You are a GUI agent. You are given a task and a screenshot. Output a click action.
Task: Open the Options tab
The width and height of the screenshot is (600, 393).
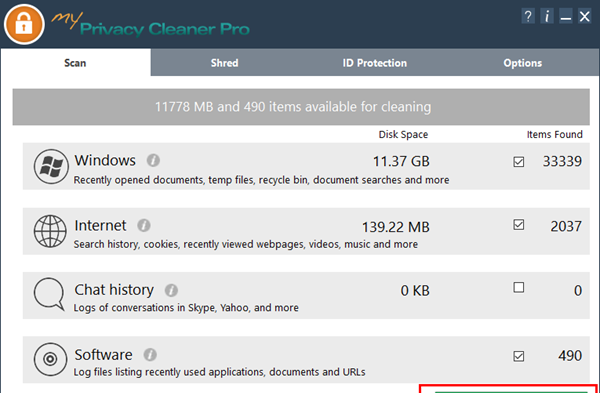[523, 63]
